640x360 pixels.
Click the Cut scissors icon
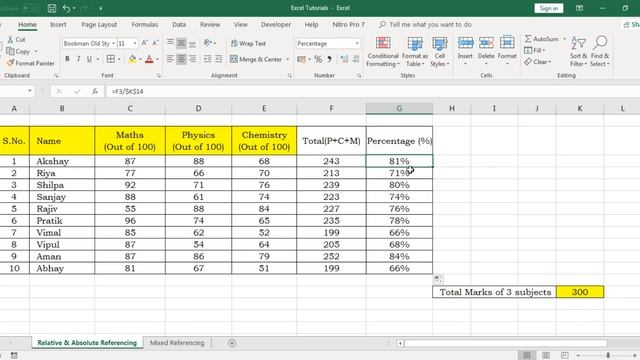(10, 39)
